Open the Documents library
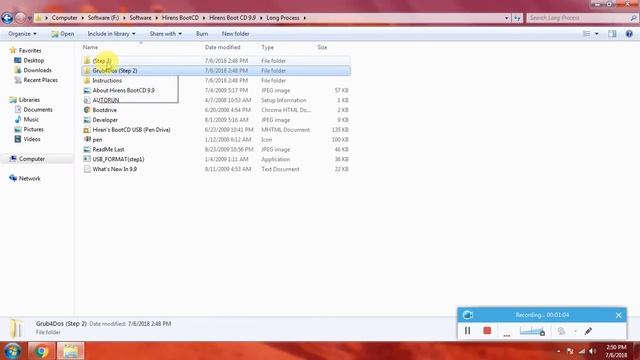Viewport: 640px width, 360px height. pyautogui.click(x=33, y=109)
